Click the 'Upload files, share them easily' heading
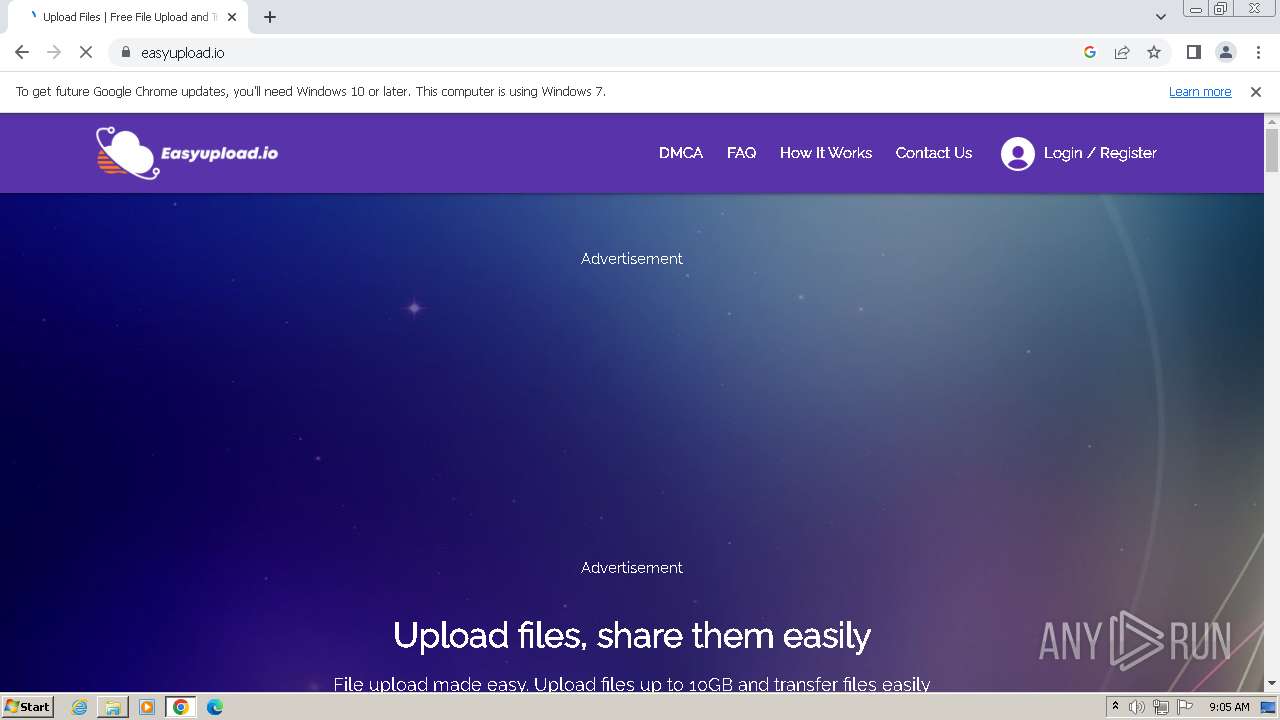The width and height of the screenshot is (1280, 720). coord(632,636)
